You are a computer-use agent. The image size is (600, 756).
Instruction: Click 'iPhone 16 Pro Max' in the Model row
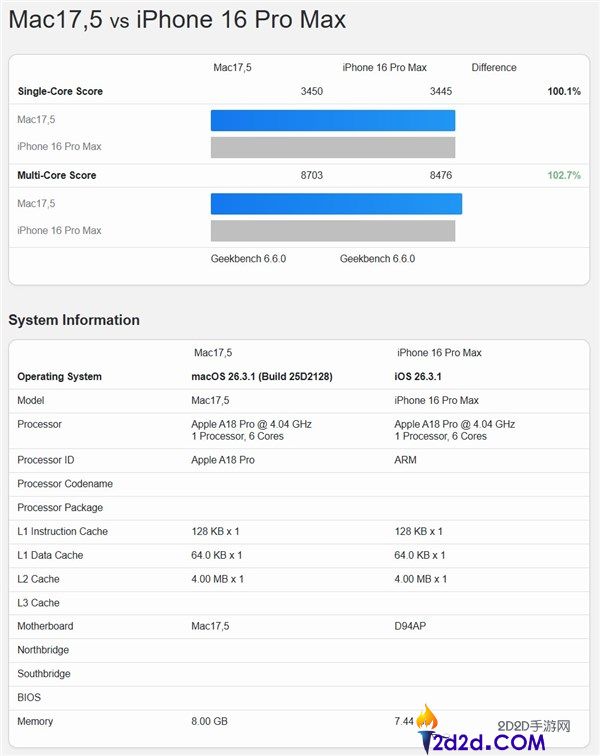coord(436,400)
